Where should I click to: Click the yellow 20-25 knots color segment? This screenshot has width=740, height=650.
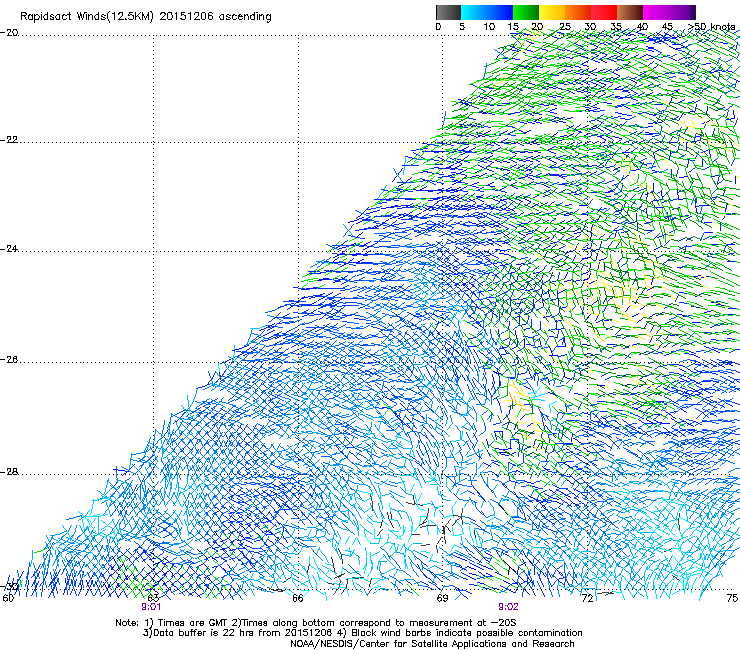tap(552, 12)
